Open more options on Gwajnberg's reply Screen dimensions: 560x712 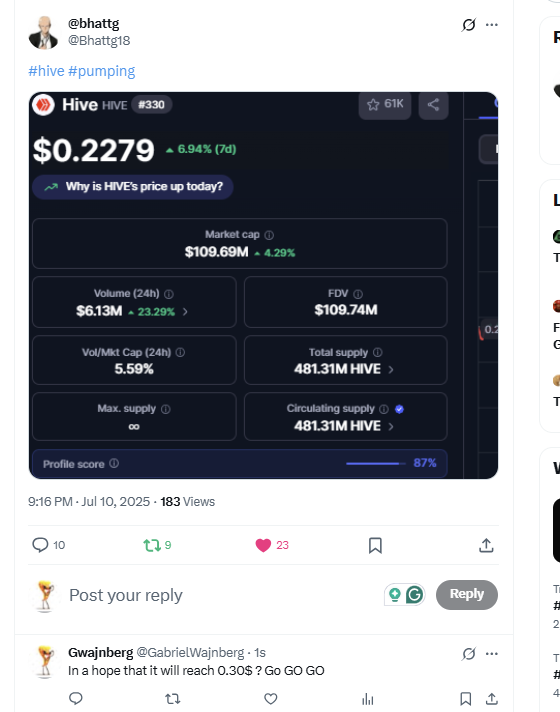pos(492,654)
